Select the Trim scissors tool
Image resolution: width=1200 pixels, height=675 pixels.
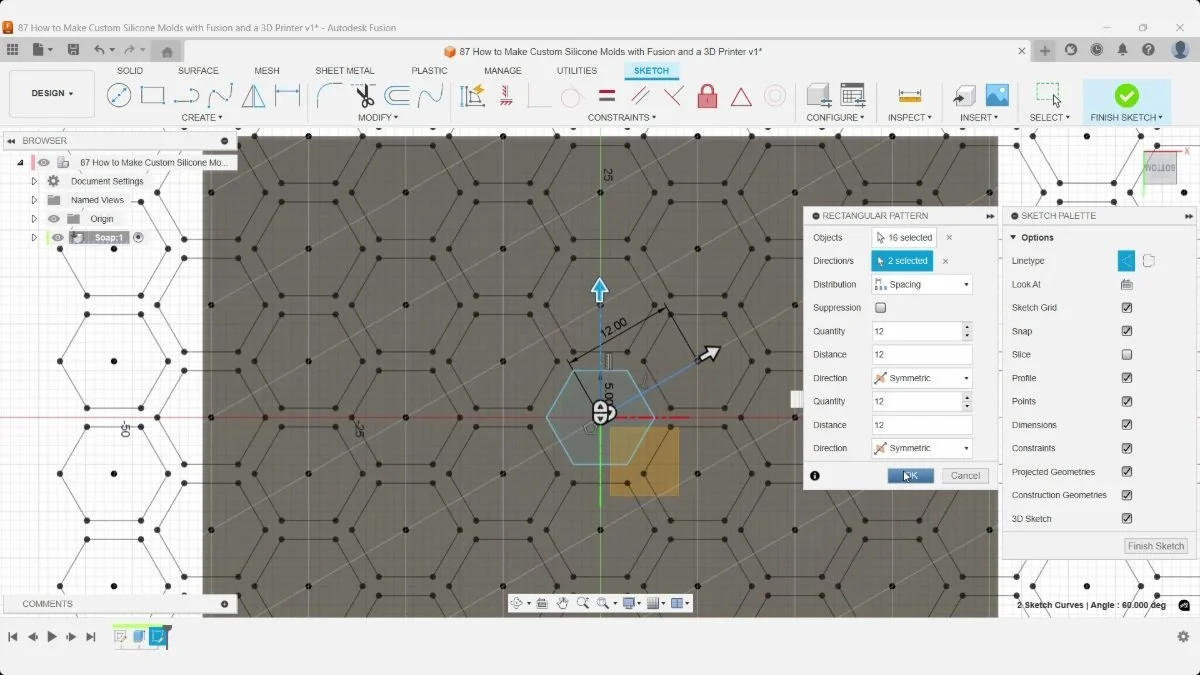364,96
